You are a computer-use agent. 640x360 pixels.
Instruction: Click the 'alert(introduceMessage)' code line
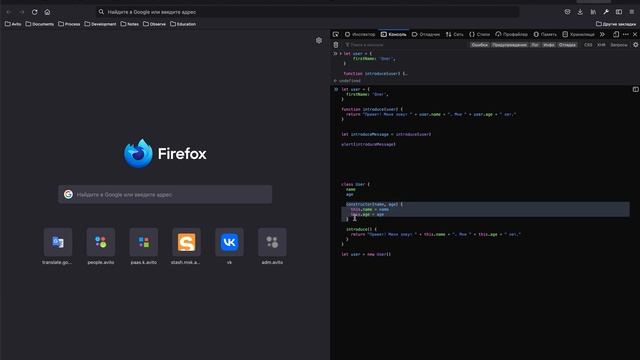click(x=369, y=144)
